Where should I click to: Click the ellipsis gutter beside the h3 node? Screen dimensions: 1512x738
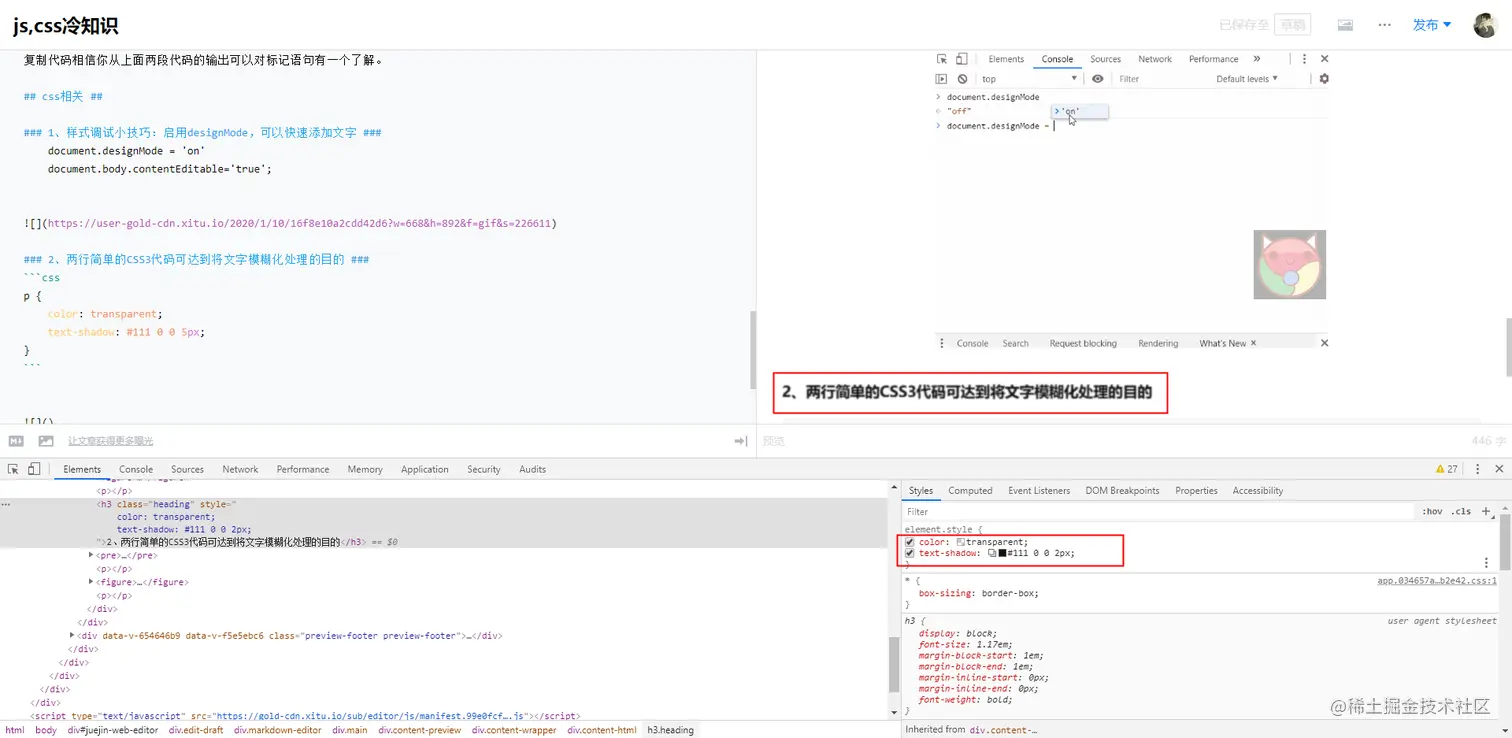coord(7,506)
